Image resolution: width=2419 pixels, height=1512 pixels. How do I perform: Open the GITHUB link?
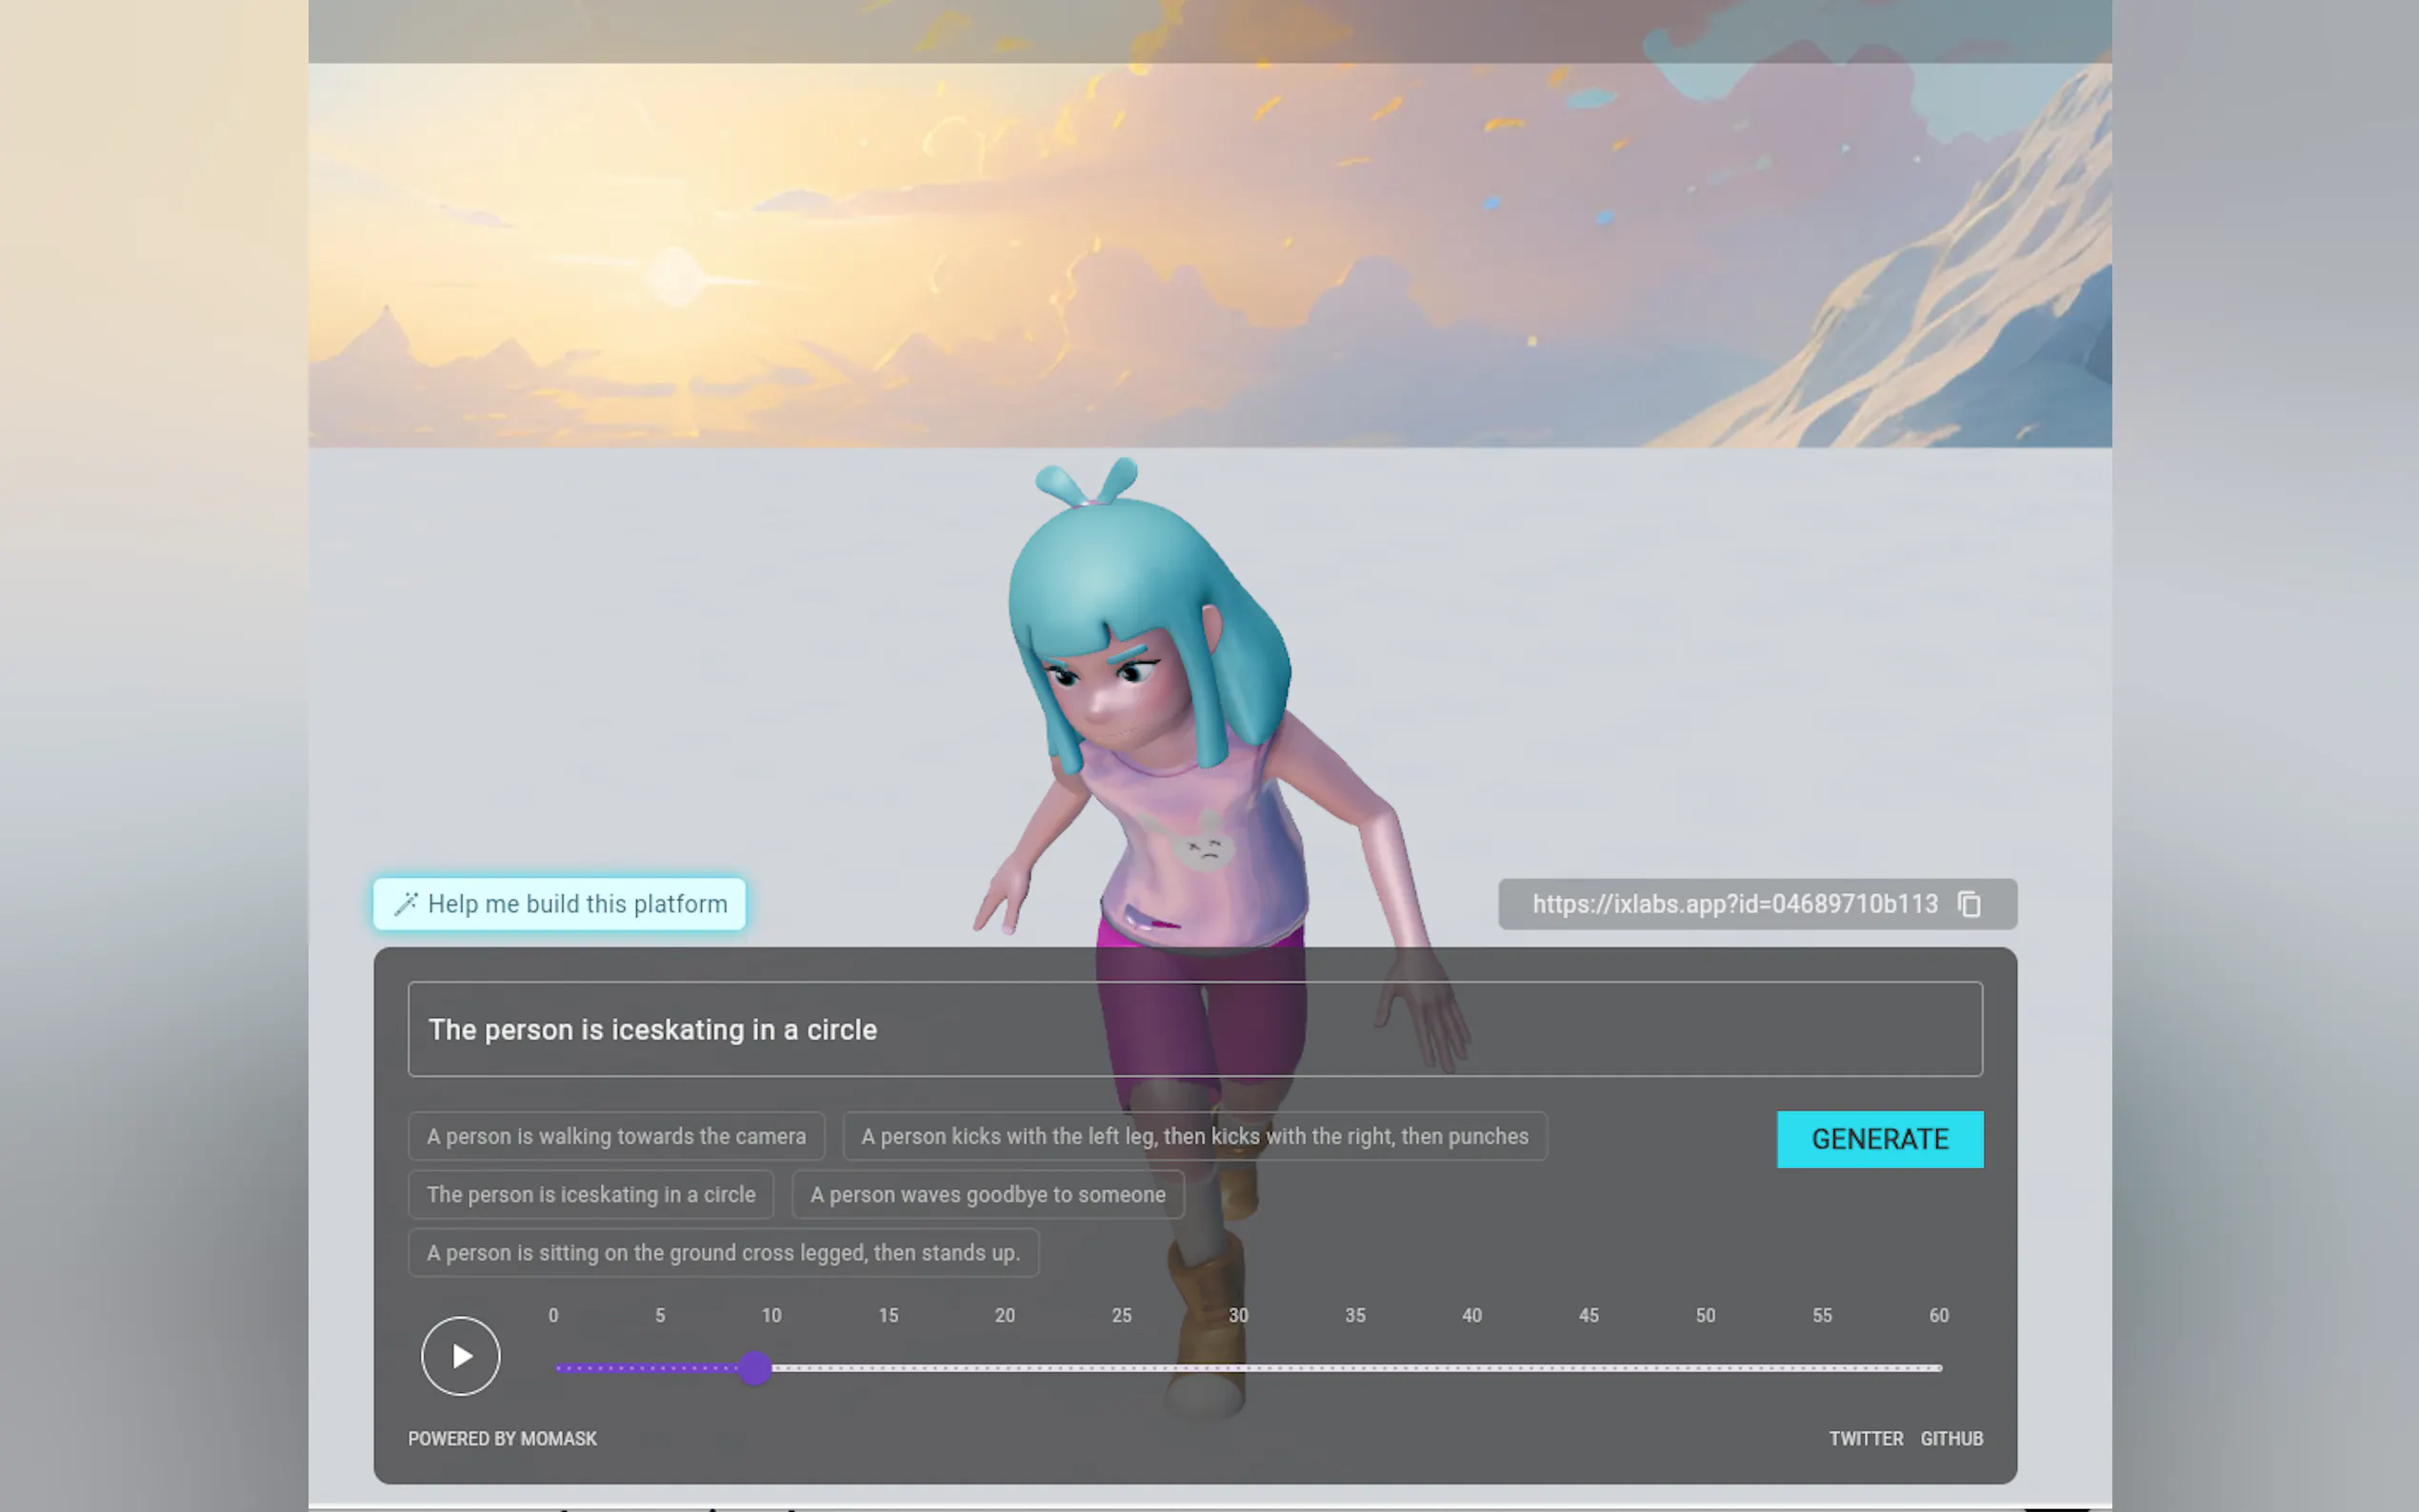point(1950,1438)
